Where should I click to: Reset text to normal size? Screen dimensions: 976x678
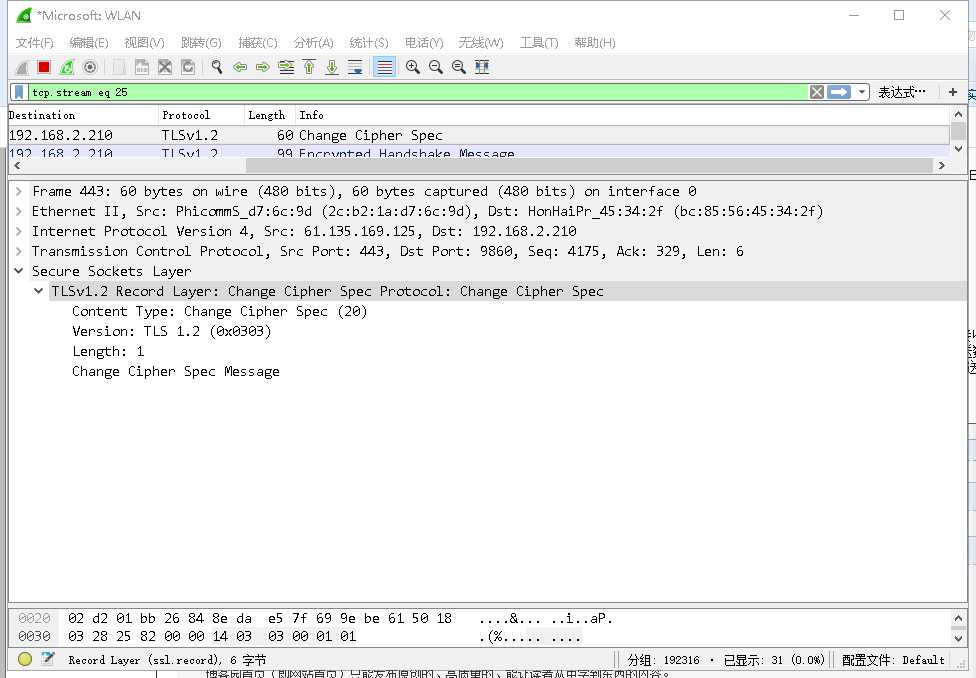coord(459,67)
